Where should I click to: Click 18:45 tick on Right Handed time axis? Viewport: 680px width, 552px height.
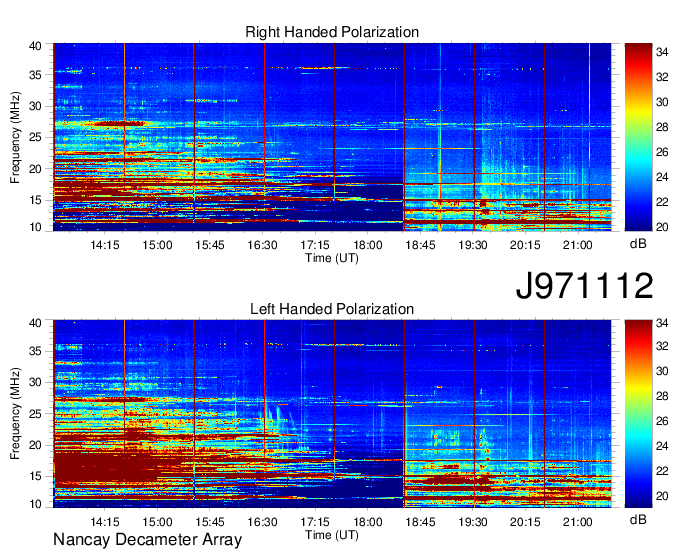[420, 245]
